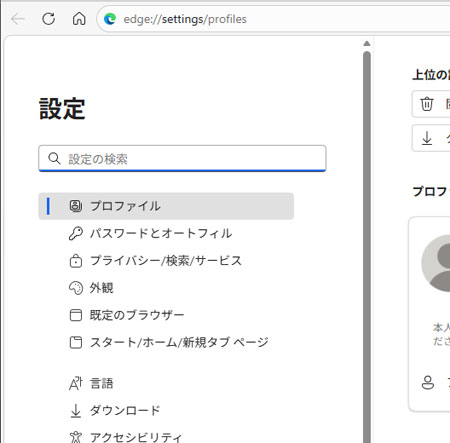Open the ダウンロード settings
Screen dimensions: 450x443
166,411
